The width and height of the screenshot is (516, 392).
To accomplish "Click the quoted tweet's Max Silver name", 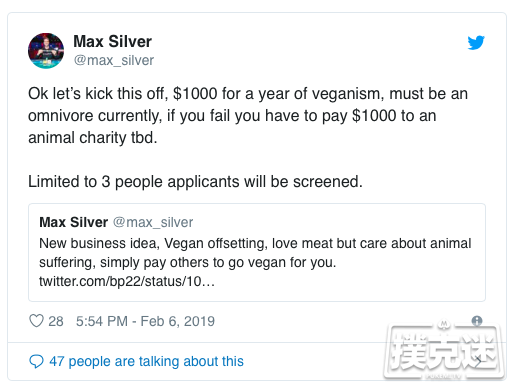I will 74,222.
